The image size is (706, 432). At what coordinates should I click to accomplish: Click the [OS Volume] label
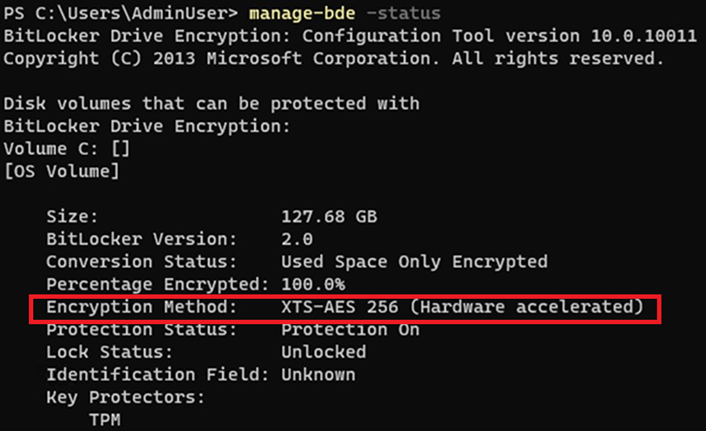pos(61,171)
